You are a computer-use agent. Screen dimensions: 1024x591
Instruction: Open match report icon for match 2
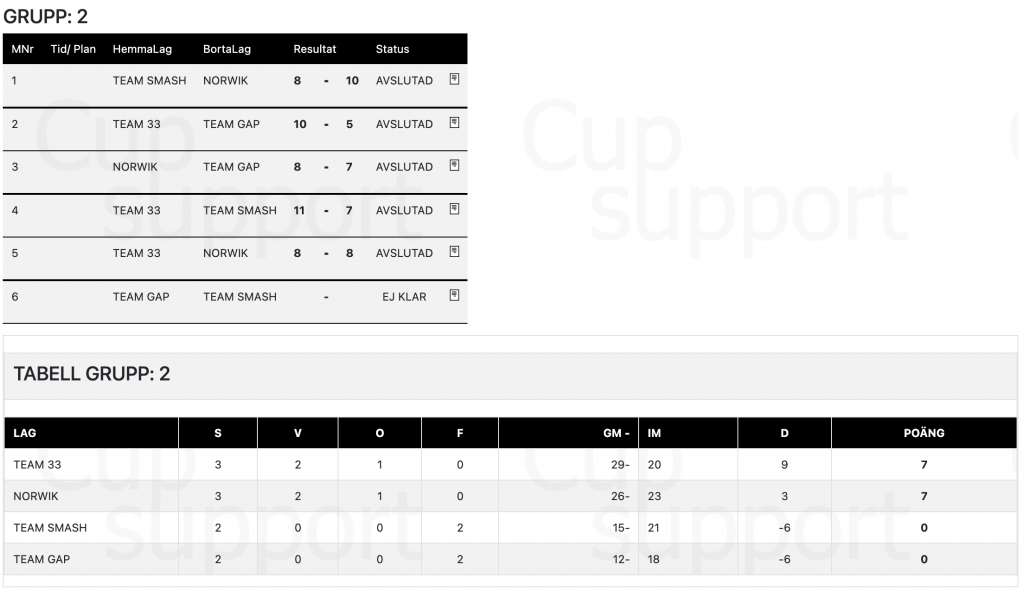tap(455, 123)
